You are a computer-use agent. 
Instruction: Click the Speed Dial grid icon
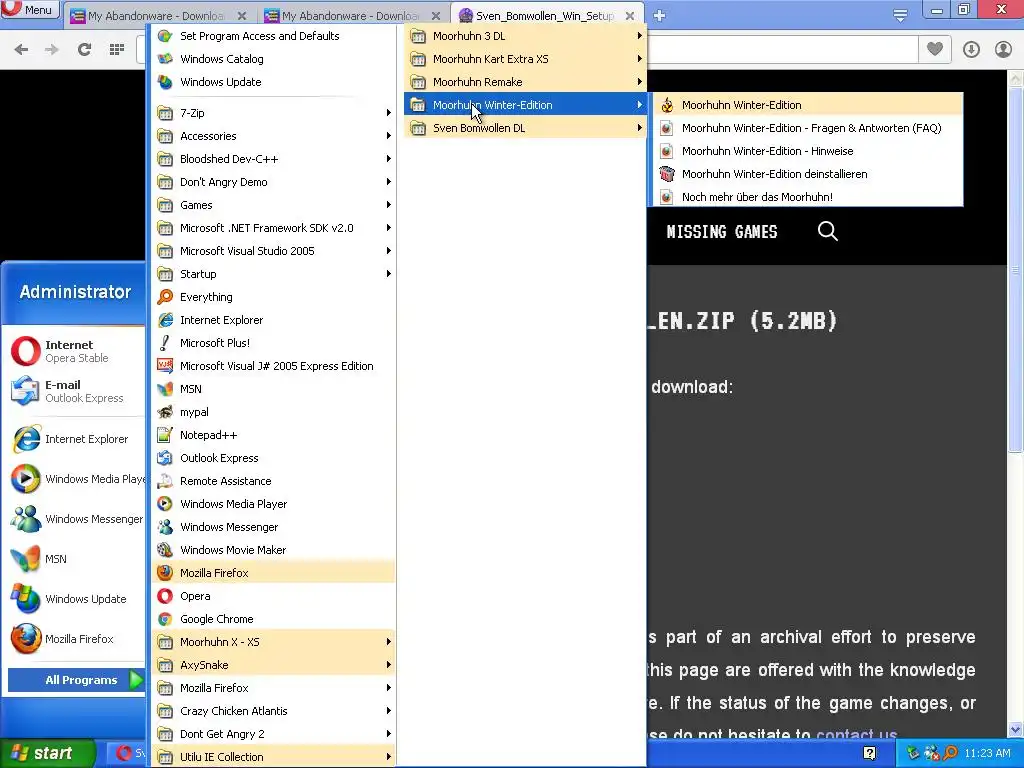[x=117, y=49]
